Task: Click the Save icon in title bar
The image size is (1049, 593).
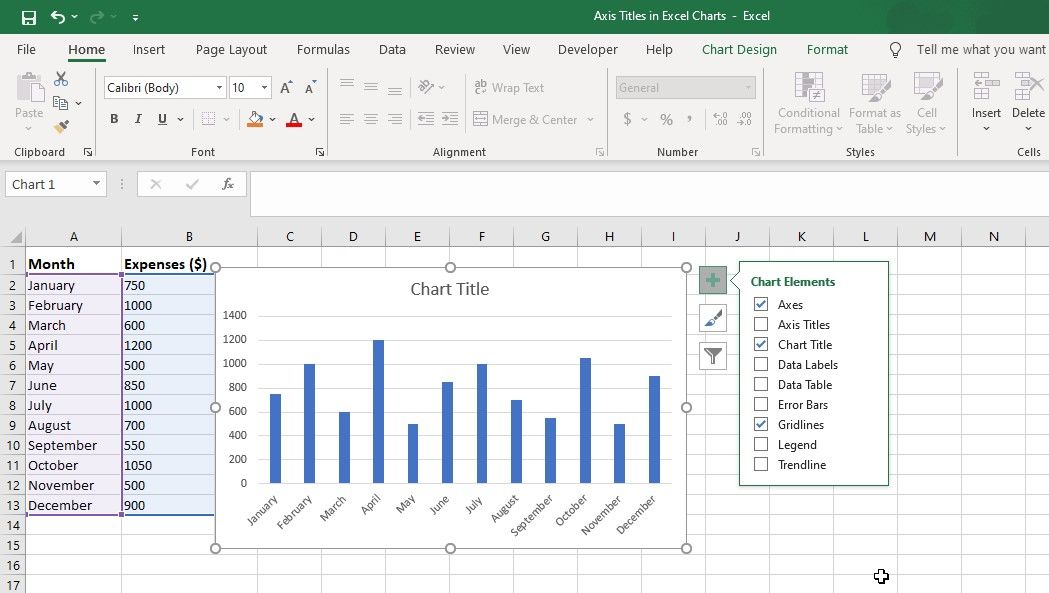Action: [x=28, y=17]
